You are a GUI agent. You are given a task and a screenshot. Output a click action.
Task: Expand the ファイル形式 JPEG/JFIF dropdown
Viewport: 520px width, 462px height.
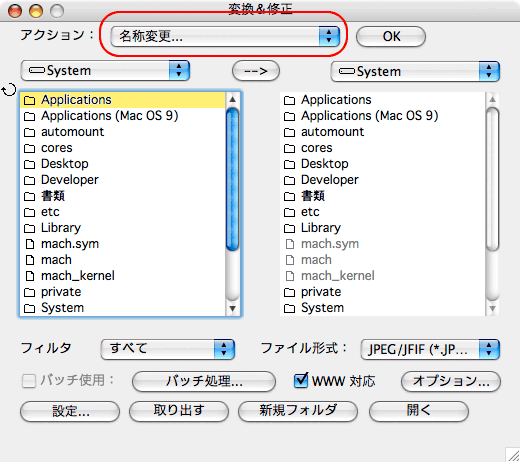tap(430, 349)
